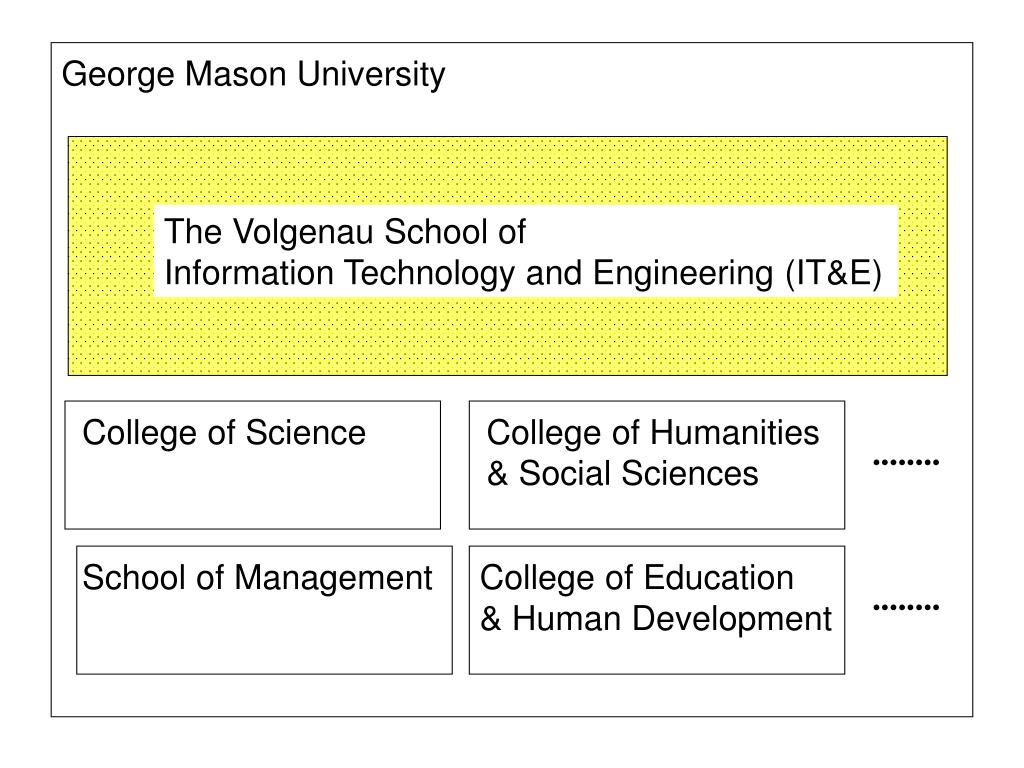Click the 'College of Humanities' text line

[x=653, y=434]
